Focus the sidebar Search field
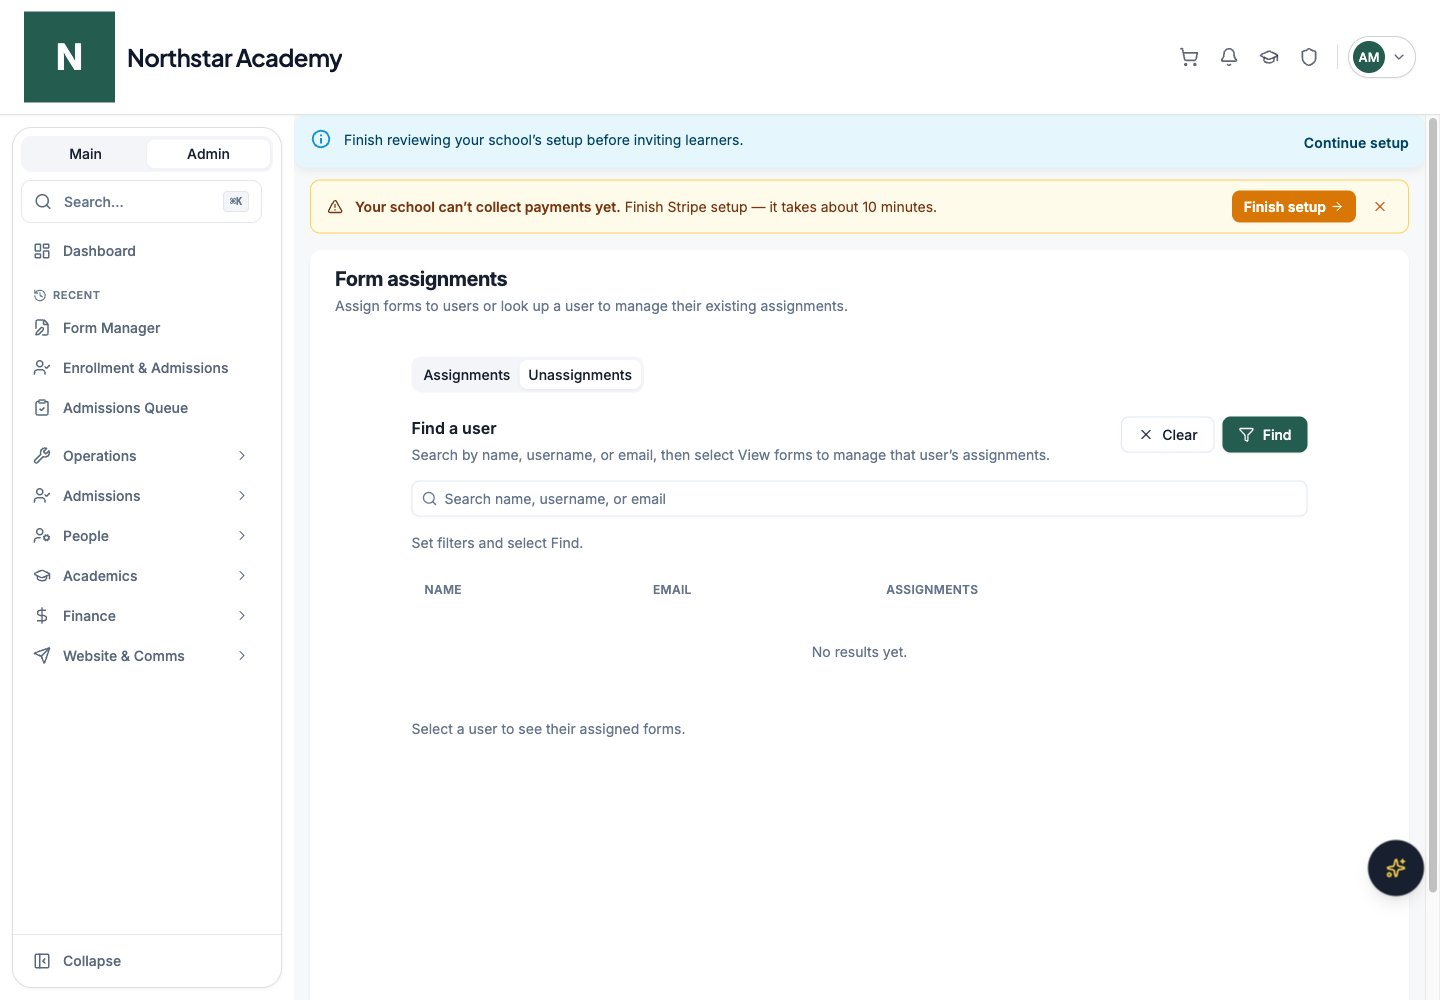Viewport: 1440px width, 1000px height. (141, 202)
